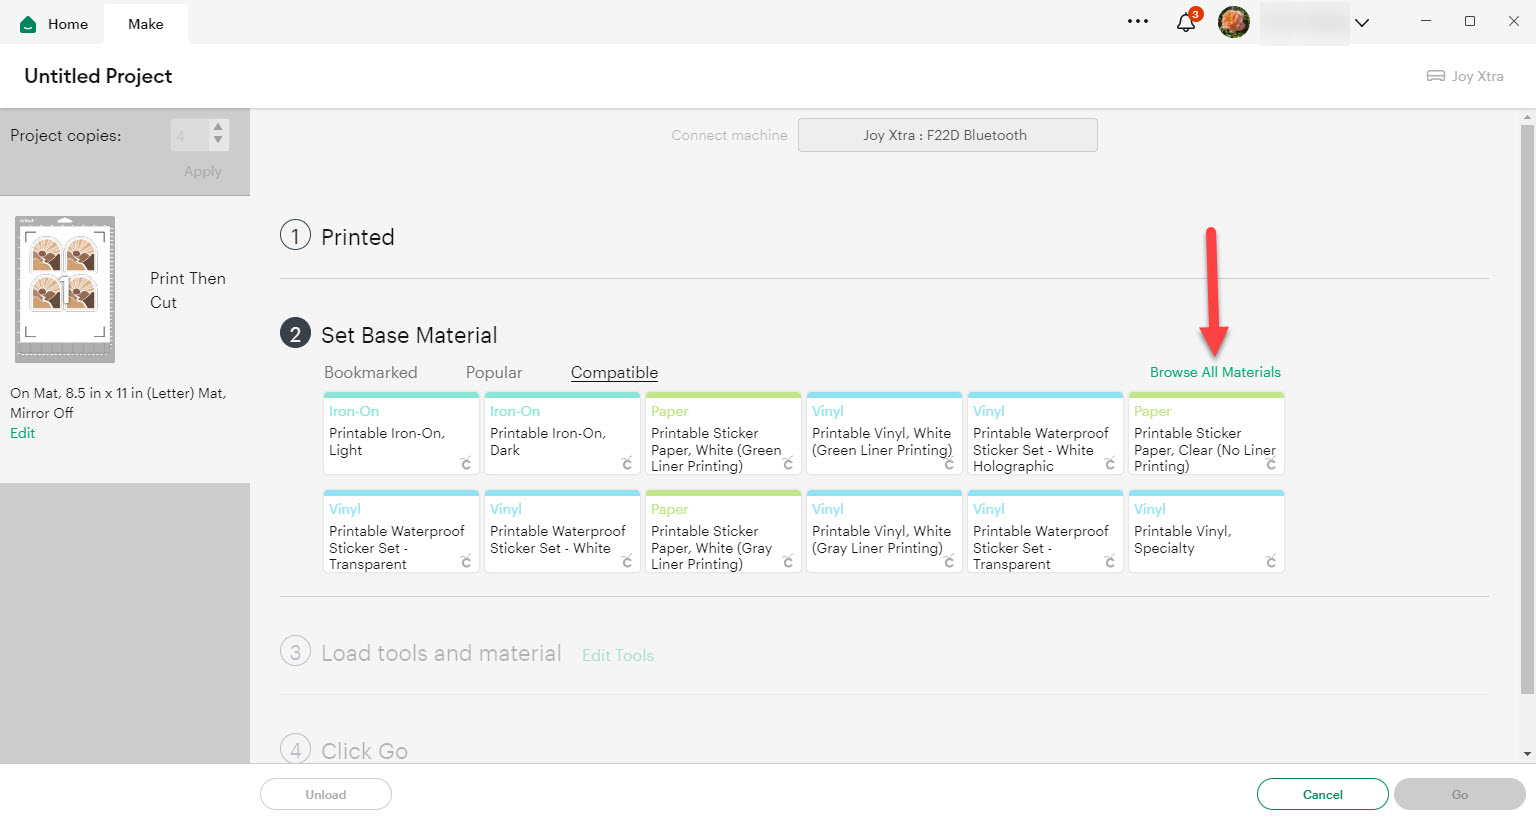
Task: Click the step 1 Printed circle icon
Action: 295,236
